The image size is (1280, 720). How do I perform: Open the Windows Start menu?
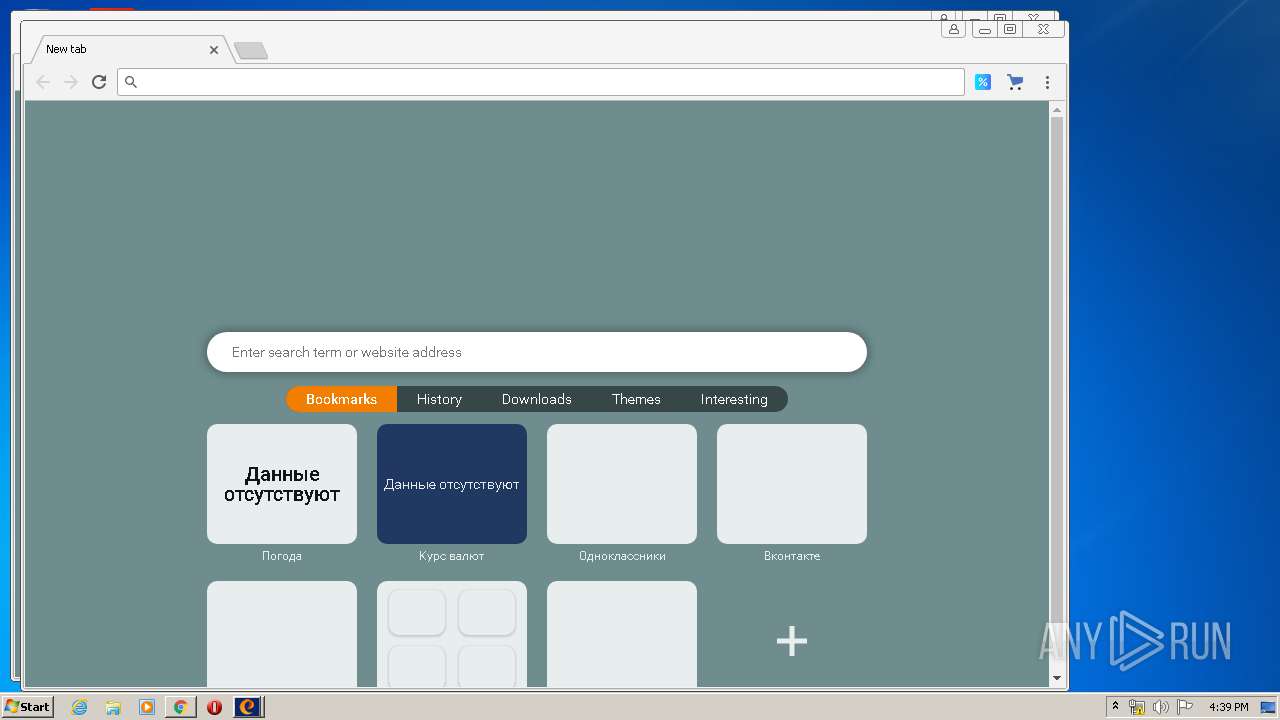coord(28,707)
